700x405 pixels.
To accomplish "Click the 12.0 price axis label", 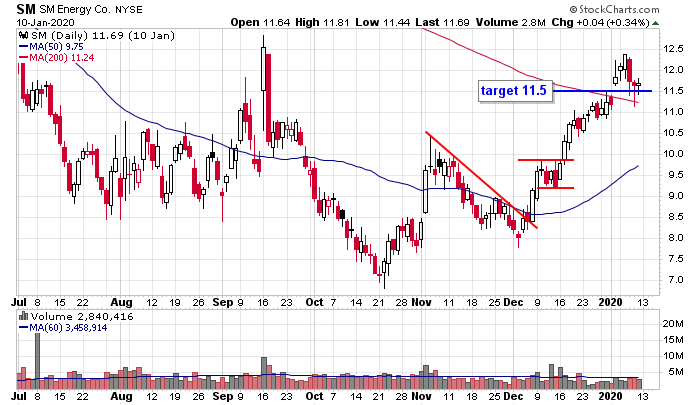I will (x=673, y=70).
